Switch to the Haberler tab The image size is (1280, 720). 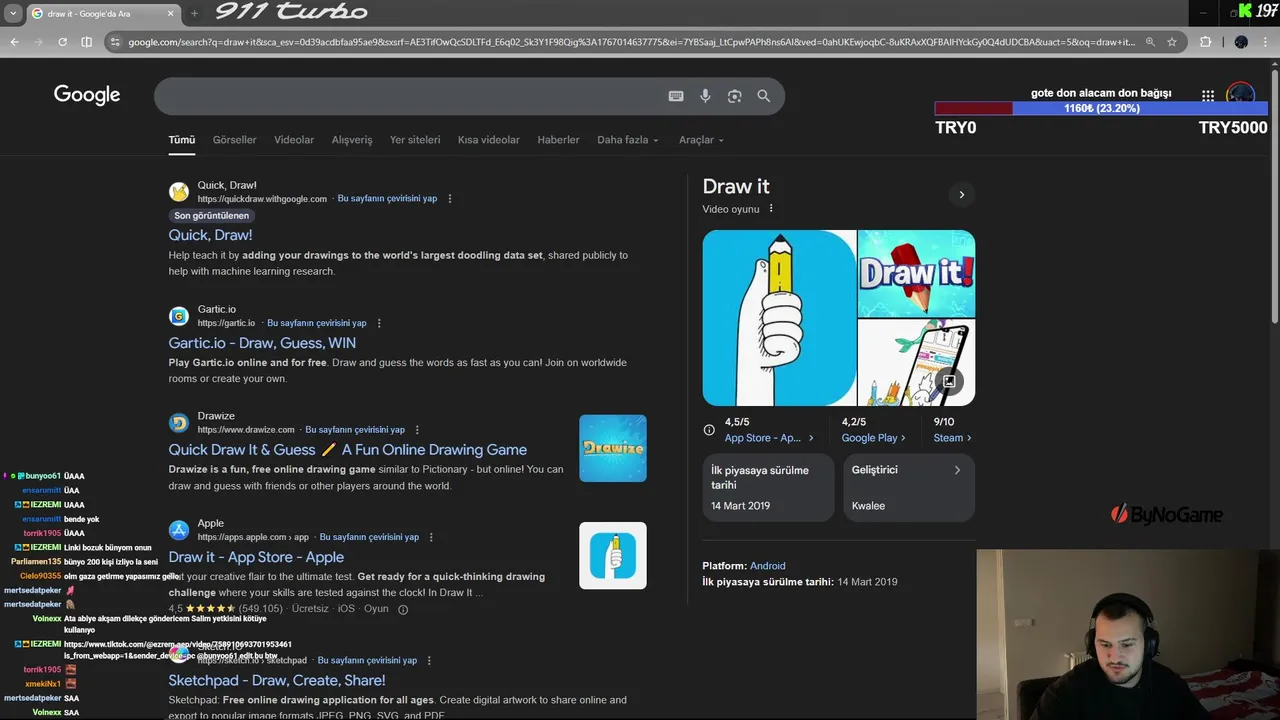click(558, 140)
